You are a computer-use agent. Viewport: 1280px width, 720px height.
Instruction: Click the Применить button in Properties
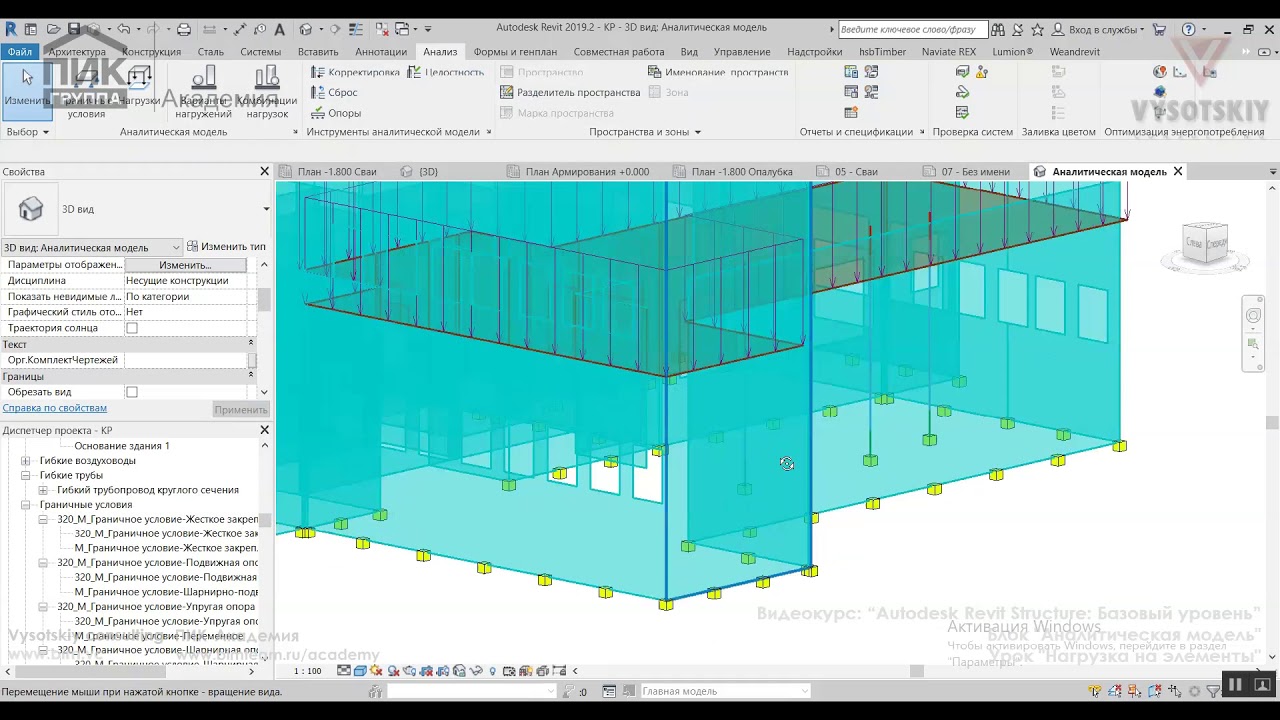click(x=240, y=409)
